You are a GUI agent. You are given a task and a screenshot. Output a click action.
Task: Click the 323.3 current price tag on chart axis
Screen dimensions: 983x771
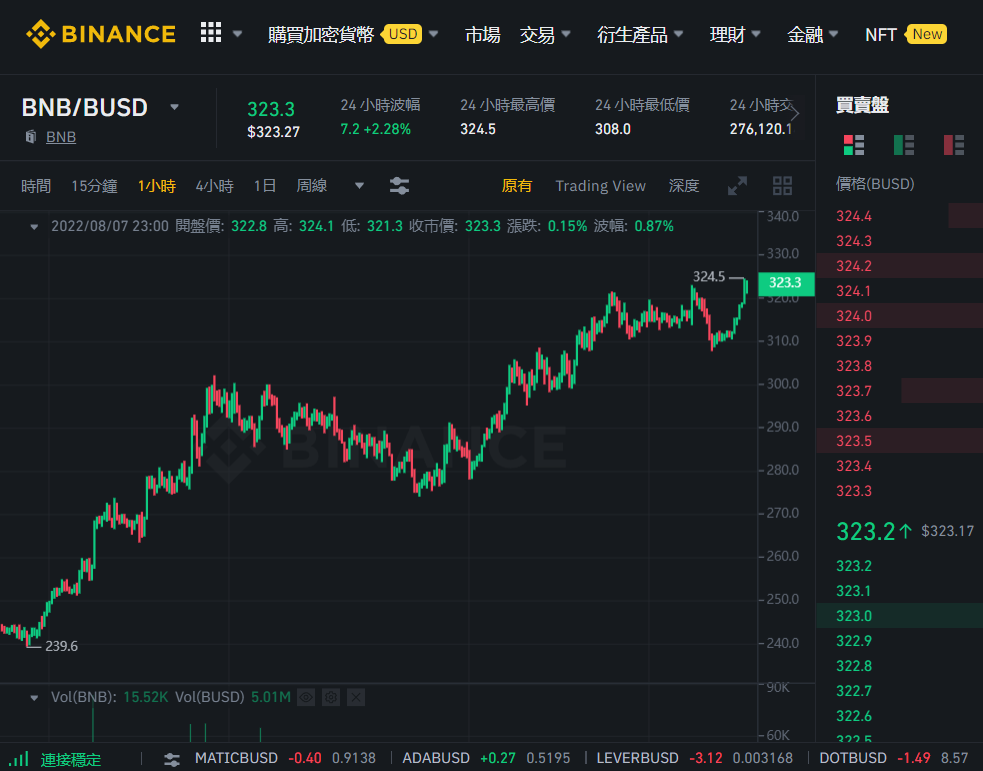coord(786,283)
